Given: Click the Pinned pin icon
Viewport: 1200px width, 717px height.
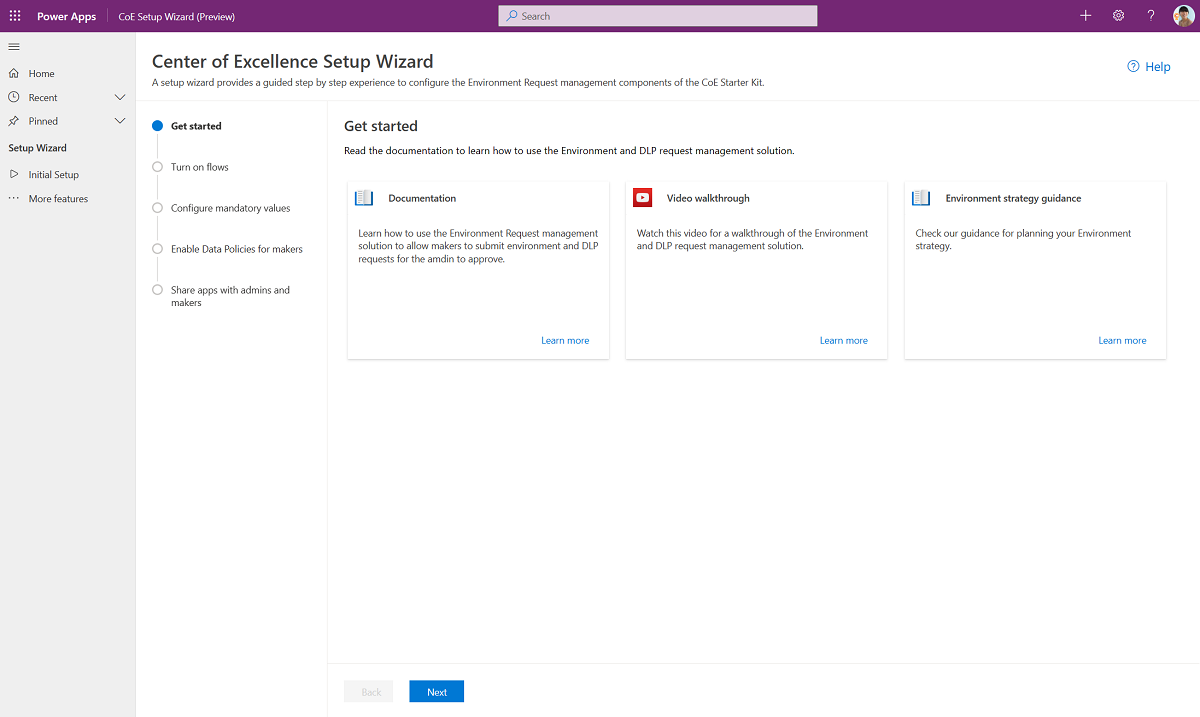Looking at the screenshot, I should (14, 121).
